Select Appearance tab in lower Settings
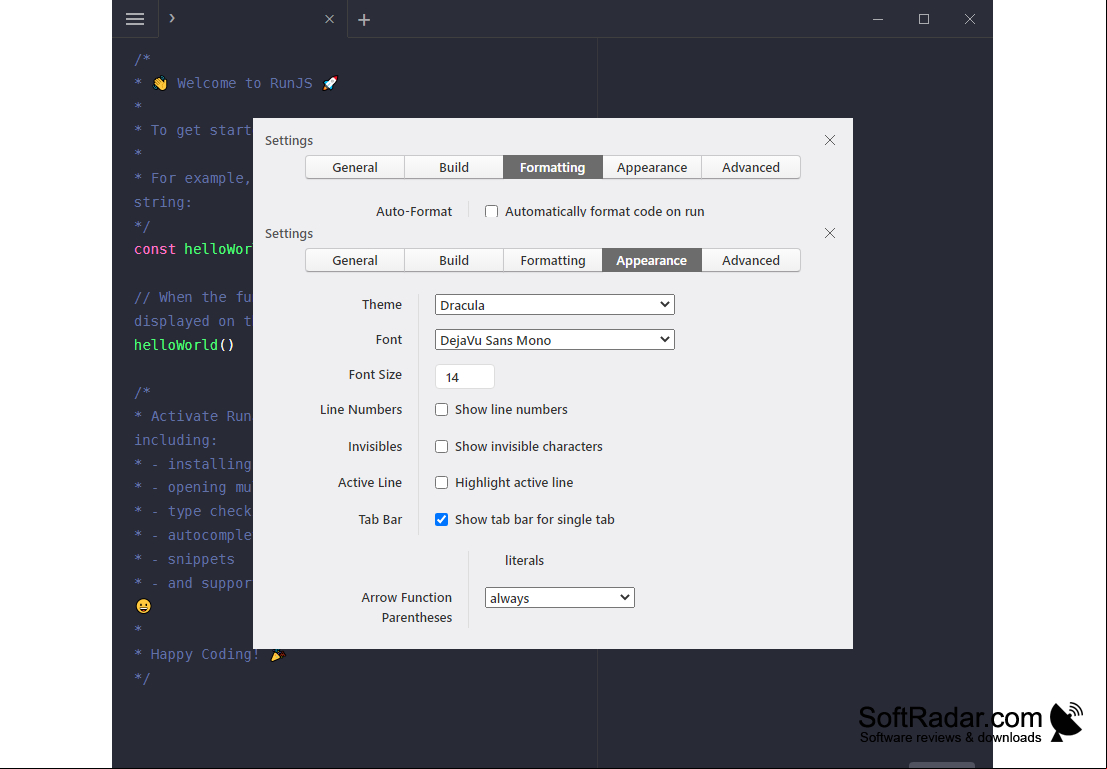The height and width of the screenshot is (769, 1107). [652, 261]
